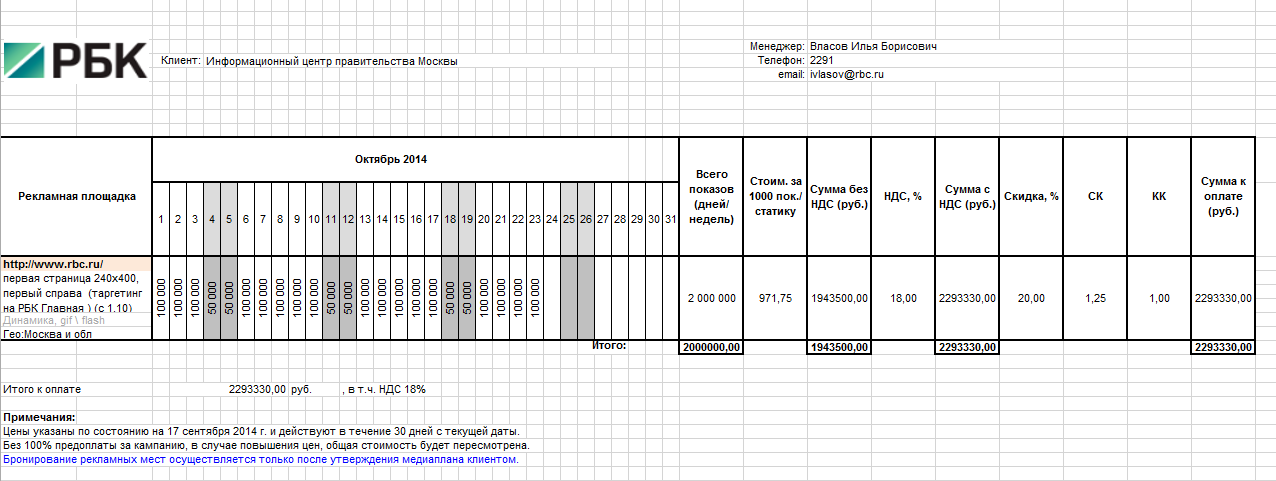This screenshot has height=481, width=1276.
Task: Select the email cell ivlasov@rbc.ru
Action: tap(847, 74)
